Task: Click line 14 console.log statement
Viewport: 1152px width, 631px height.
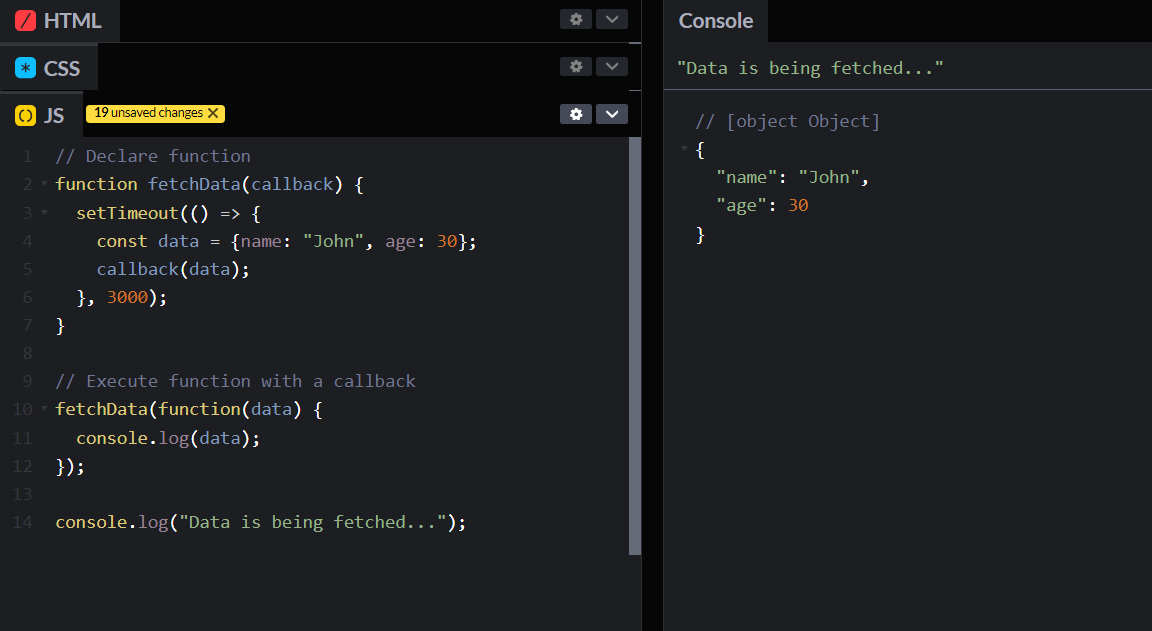Action: pos(261,522)
